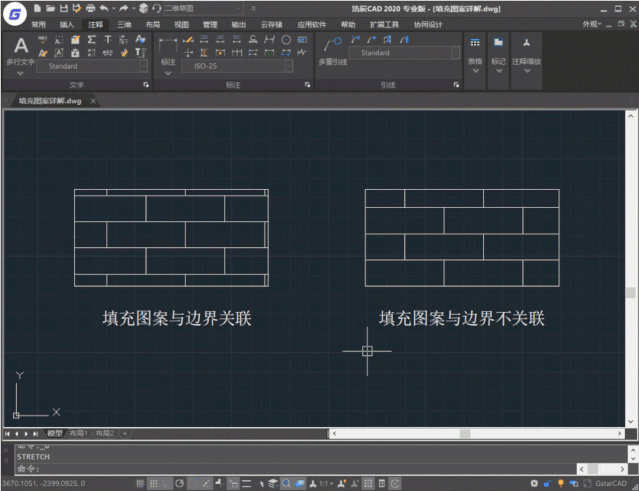Click the undo arrow in quick access toolbar
Image resolution: width=639 pixels, height=491 pixels.
pos(104,8)
